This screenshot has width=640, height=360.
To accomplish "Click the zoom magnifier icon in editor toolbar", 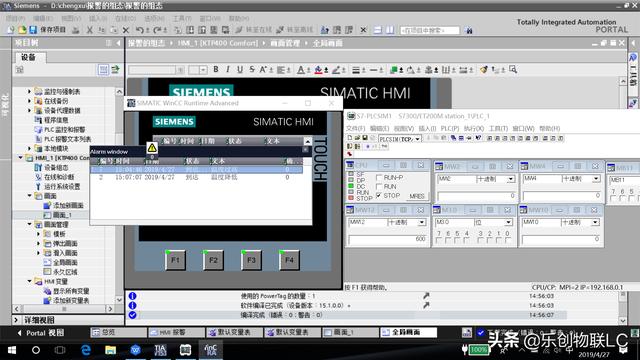I will tap(513, 69).
